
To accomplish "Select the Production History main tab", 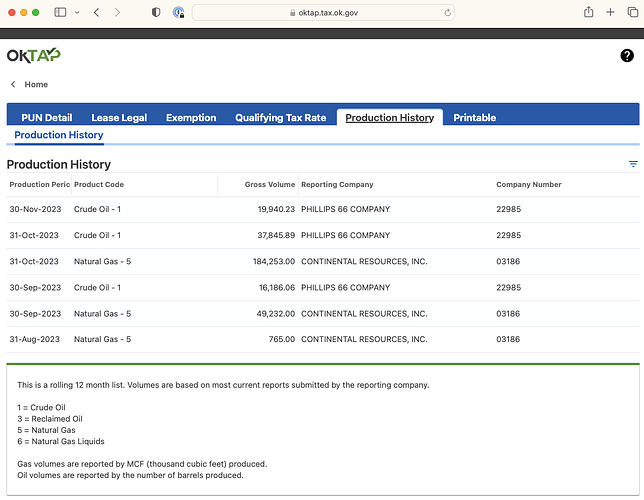I will pos(389,118).
